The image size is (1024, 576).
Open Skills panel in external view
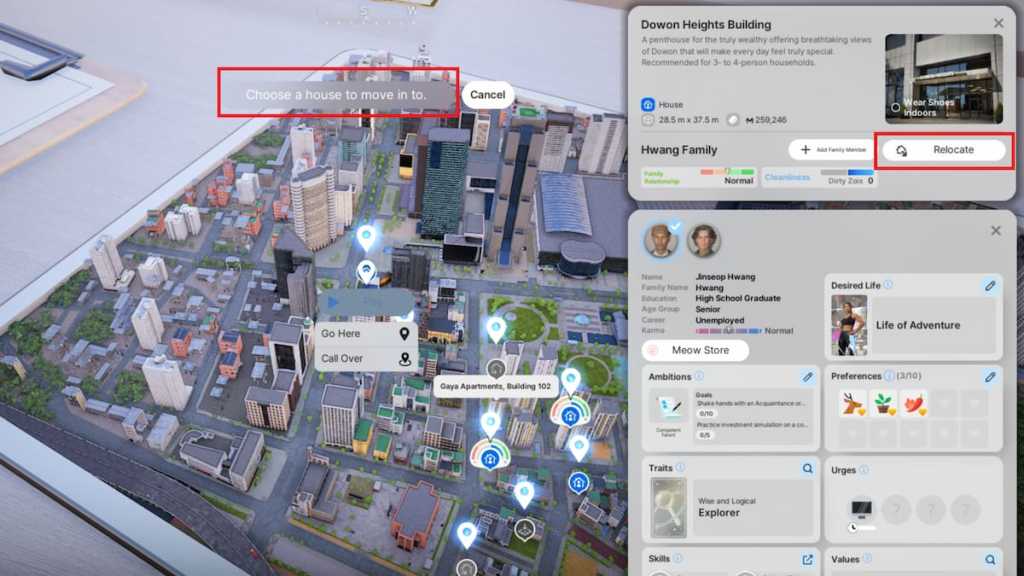pyautogui.click(x=807, y=559)
